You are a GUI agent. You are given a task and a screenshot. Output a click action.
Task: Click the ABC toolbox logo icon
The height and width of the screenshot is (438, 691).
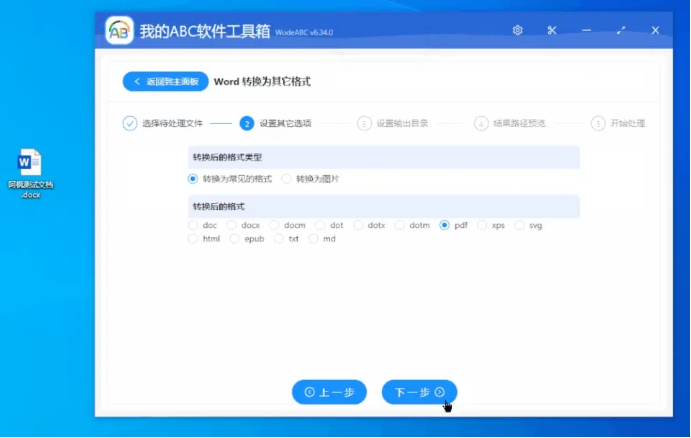tap(119, 31)
